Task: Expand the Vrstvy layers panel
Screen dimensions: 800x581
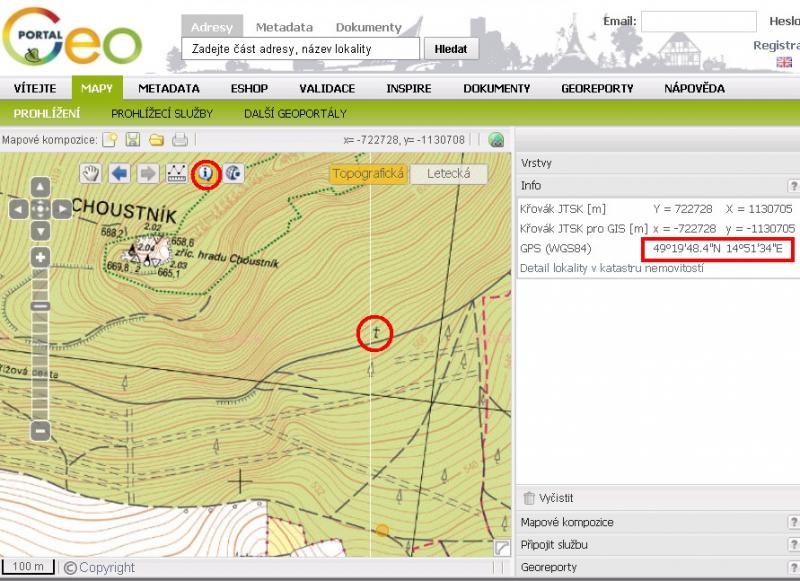Action: click(x=536, y=163)
